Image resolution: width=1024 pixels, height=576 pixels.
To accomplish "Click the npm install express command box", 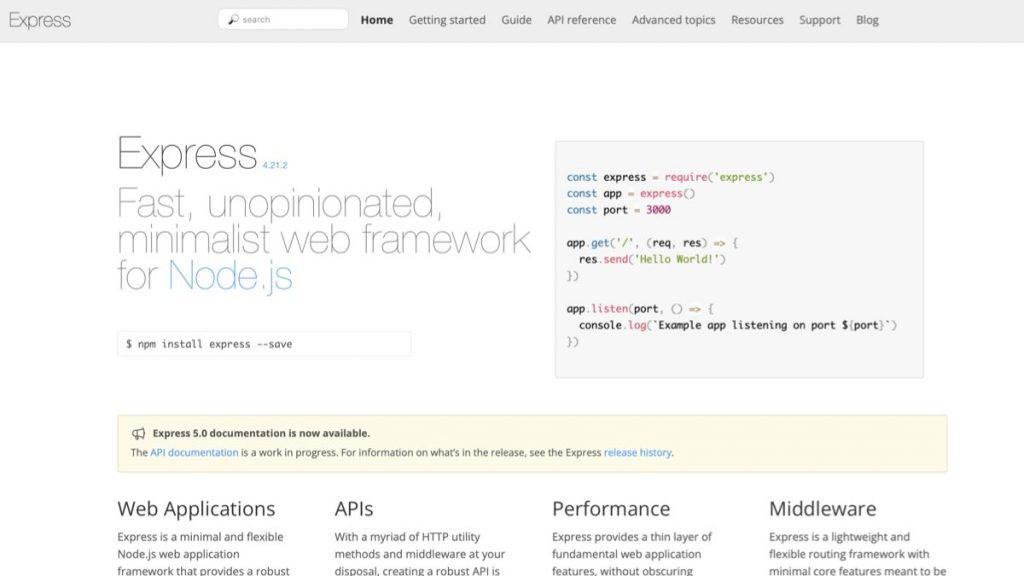I will pyautogui.click(x=264, y=344).
